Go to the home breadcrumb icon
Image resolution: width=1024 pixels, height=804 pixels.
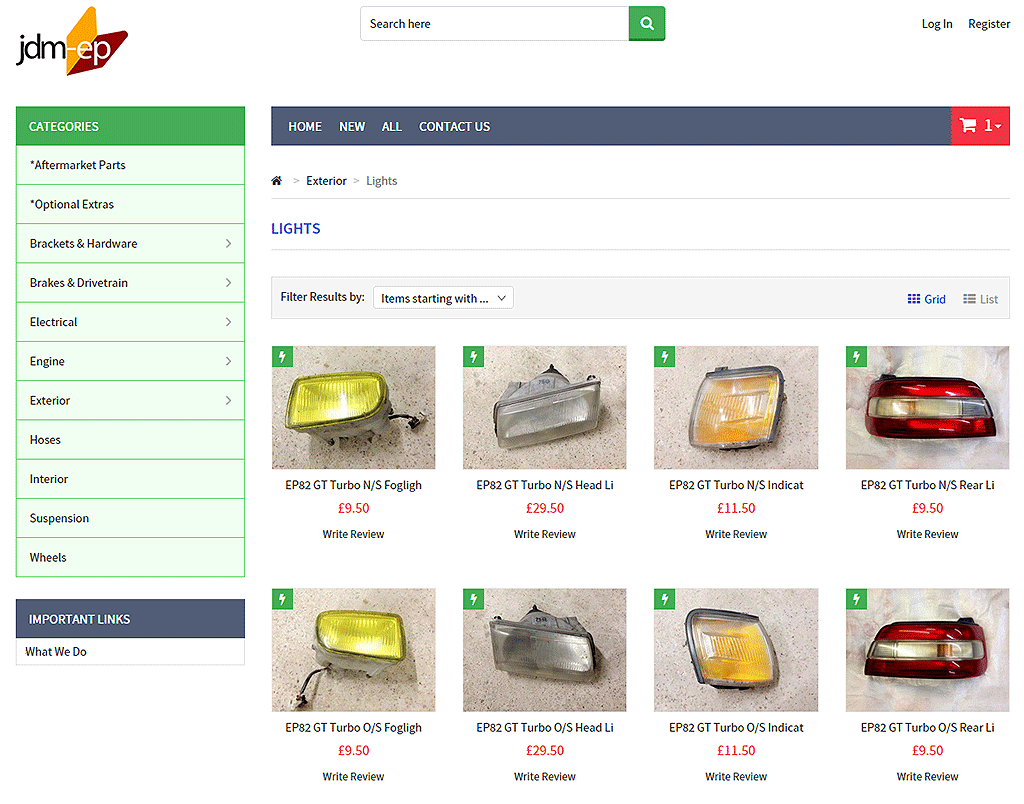(x=277, y=181)
